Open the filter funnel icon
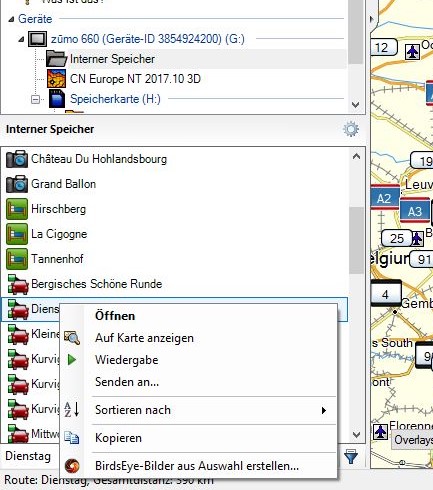The width and height of the screenshot is (433, 490). pos(351,456)
